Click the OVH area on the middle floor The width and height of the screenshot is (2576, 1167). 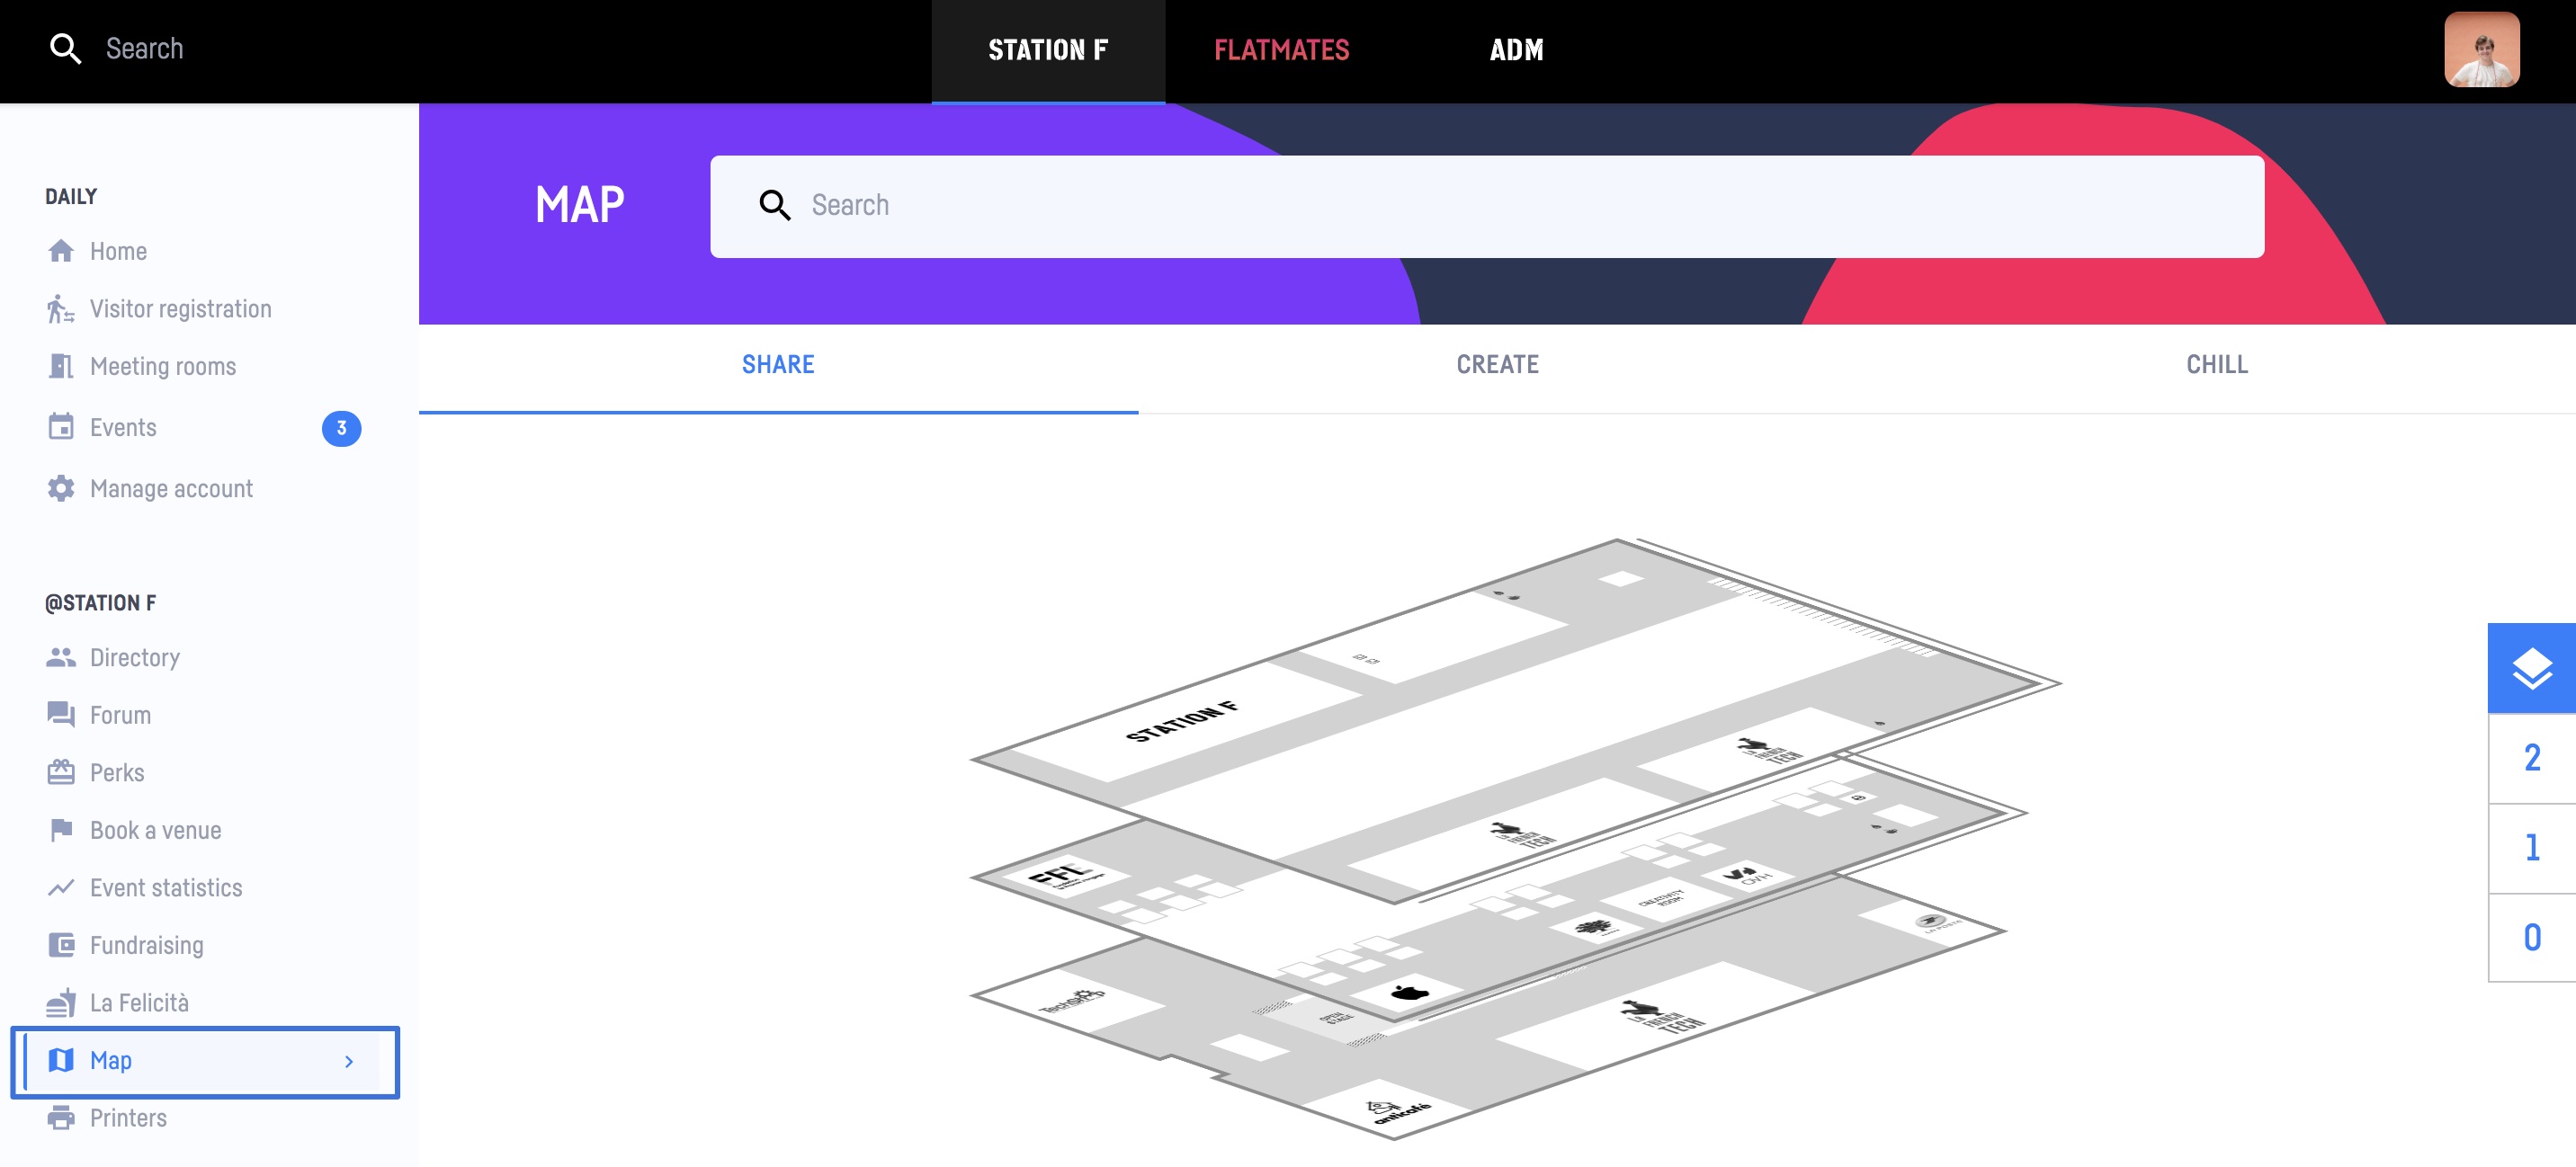[1748, 876]
